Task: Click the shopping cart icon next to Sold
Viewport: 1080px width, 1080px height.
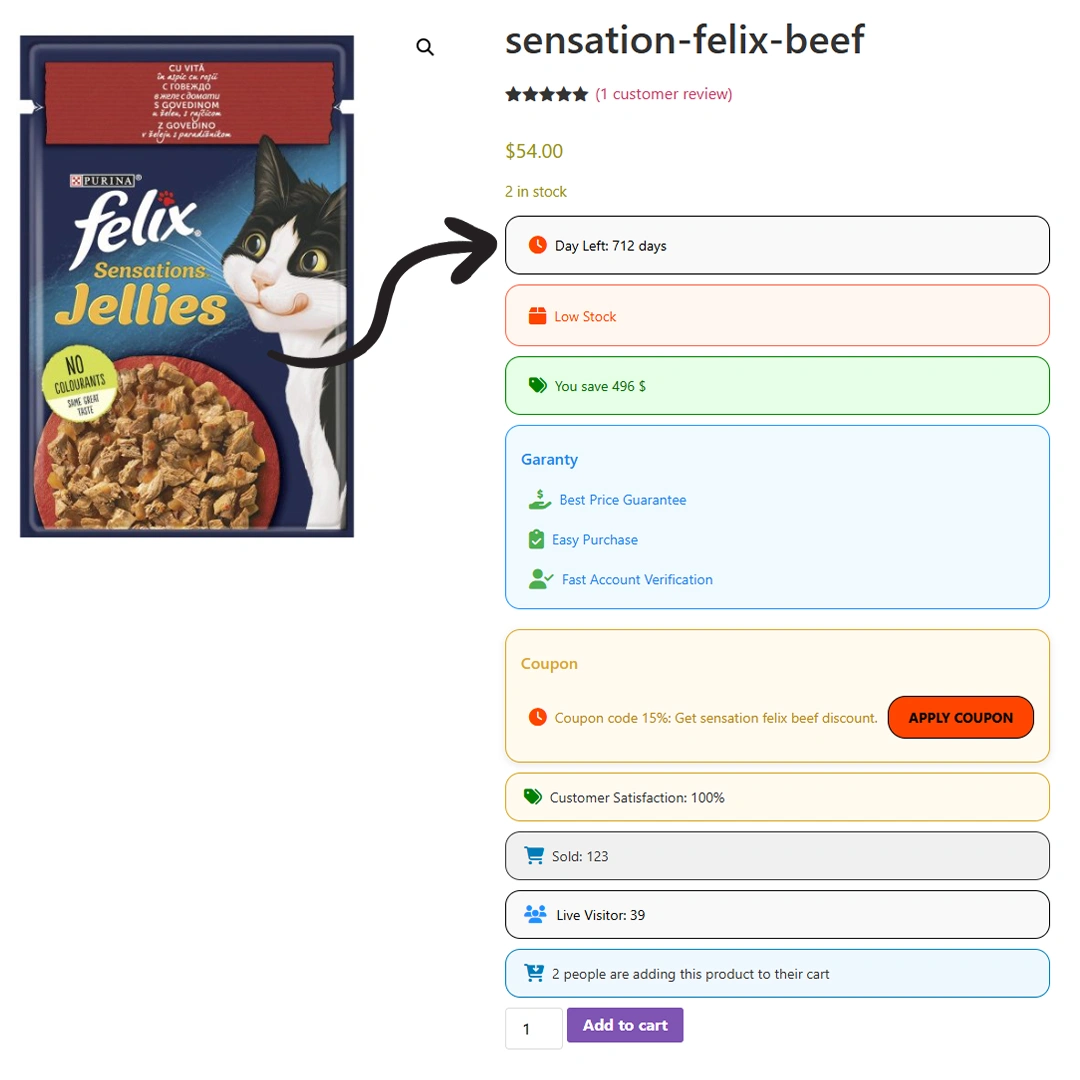Action: pos(534,855)
